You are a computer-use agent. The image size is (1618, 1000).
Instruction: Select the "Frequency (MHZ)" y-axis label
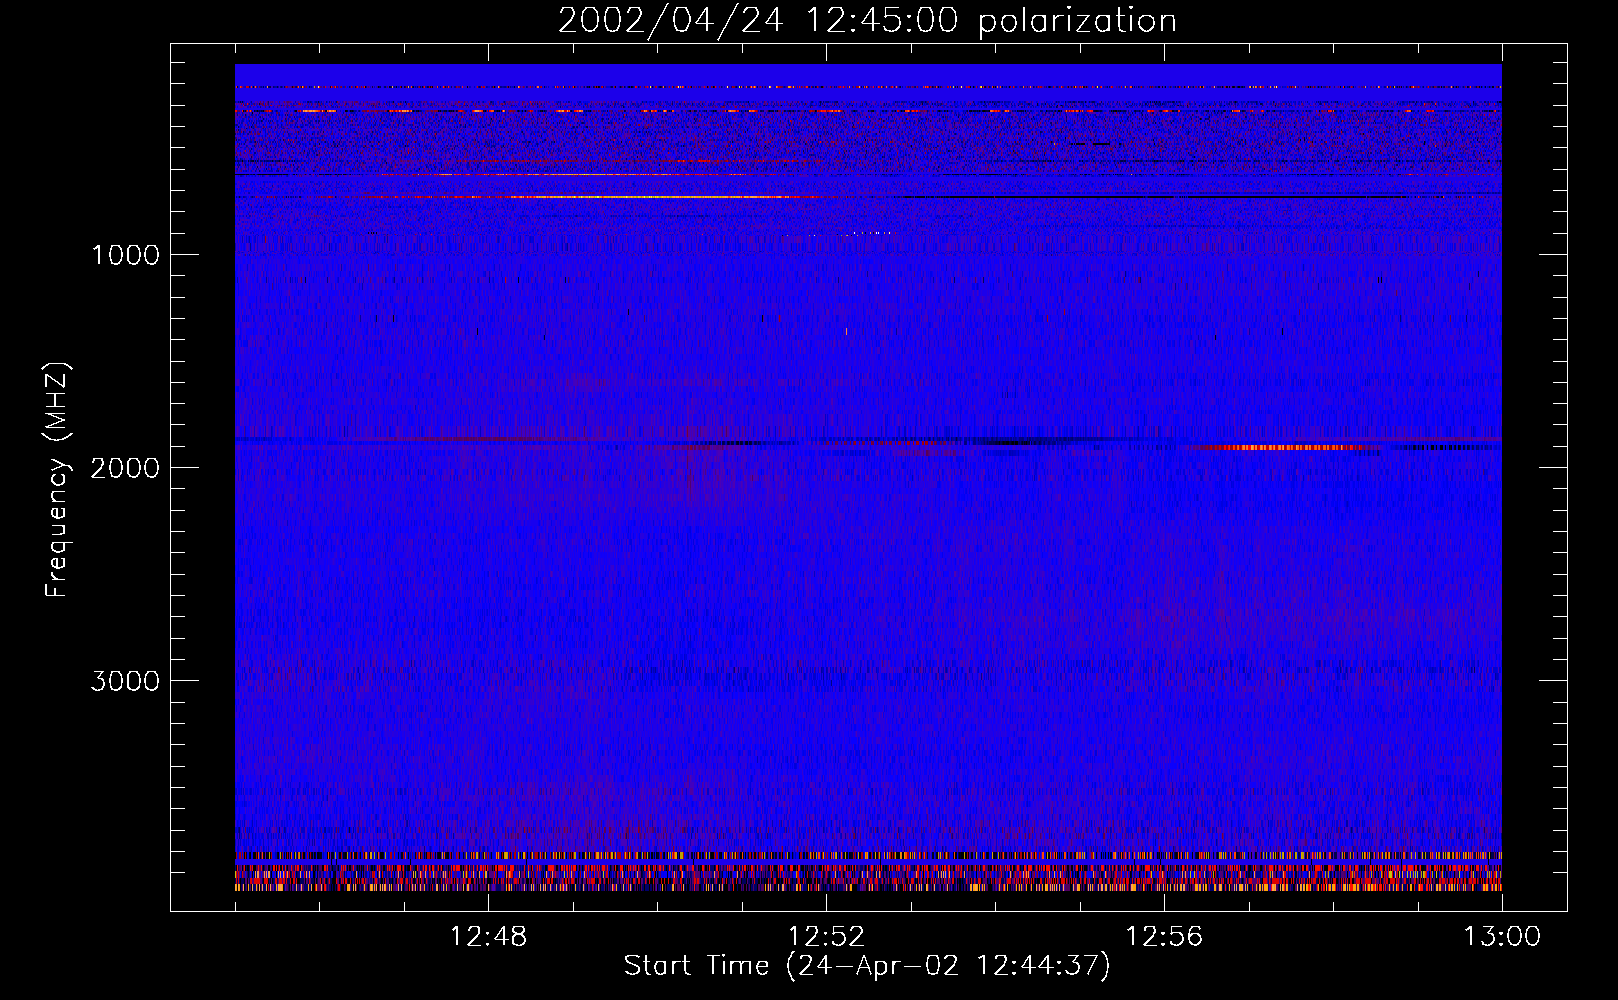pos(58,480)
